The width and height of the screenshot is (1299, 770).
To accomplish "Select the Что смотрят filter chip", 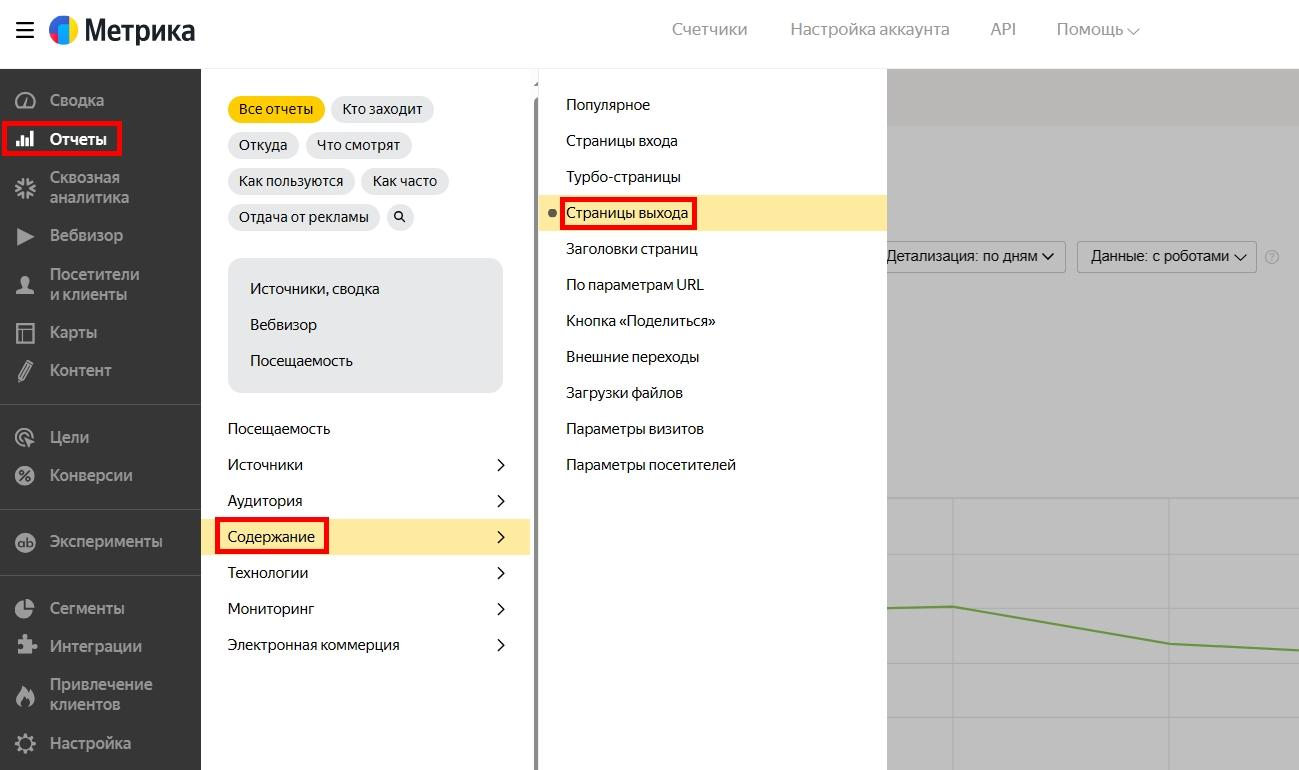I will point(358,145).
